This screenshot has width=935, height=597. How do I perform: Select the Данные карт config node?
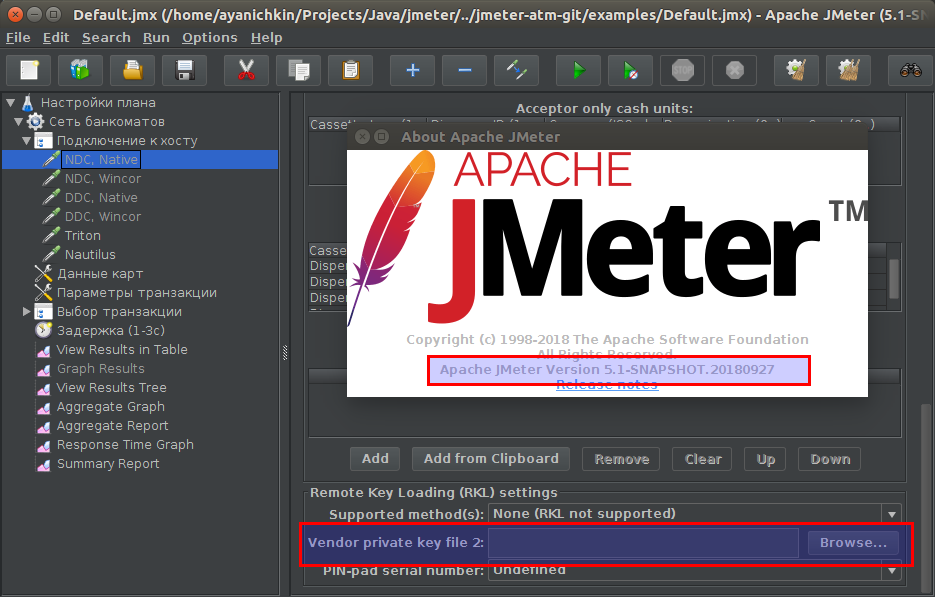[x=100, y=274]
